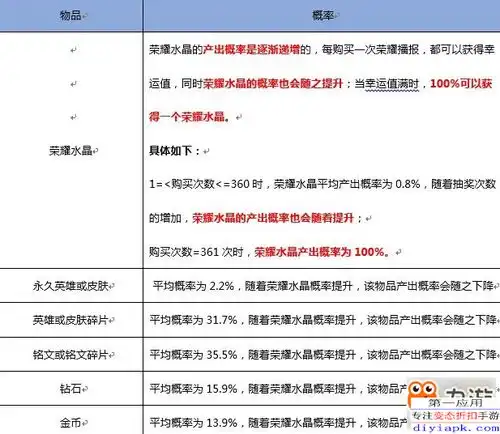Click the red text 产出概率是逐渐递增
The height and width of the screenshot is (434, 500).
tap(252, 50)
